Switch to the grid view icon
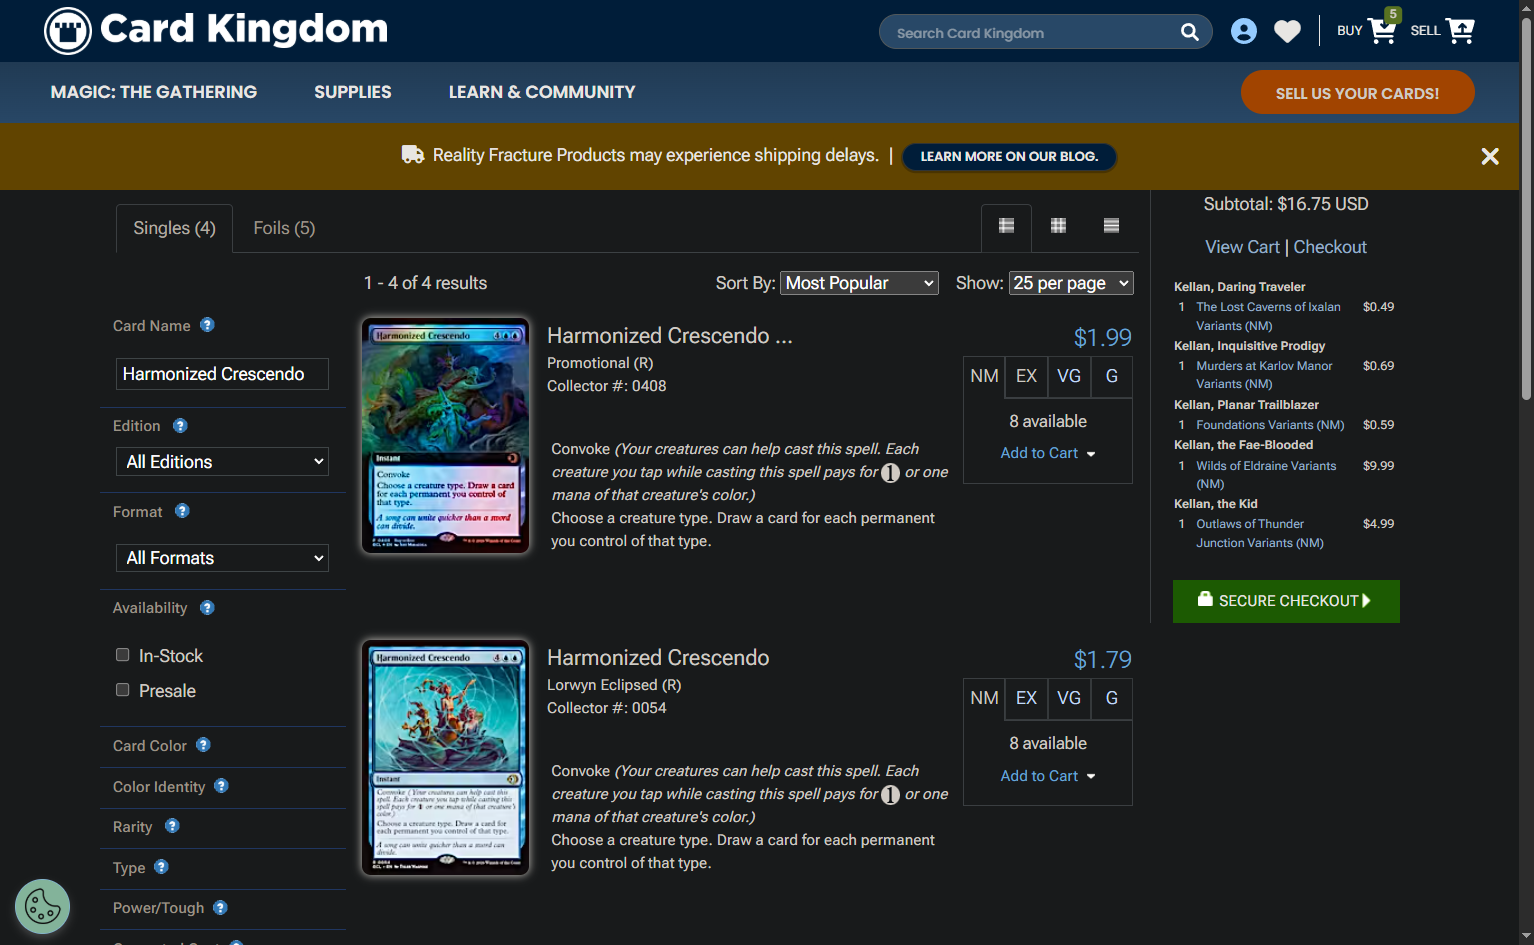 1058,226
